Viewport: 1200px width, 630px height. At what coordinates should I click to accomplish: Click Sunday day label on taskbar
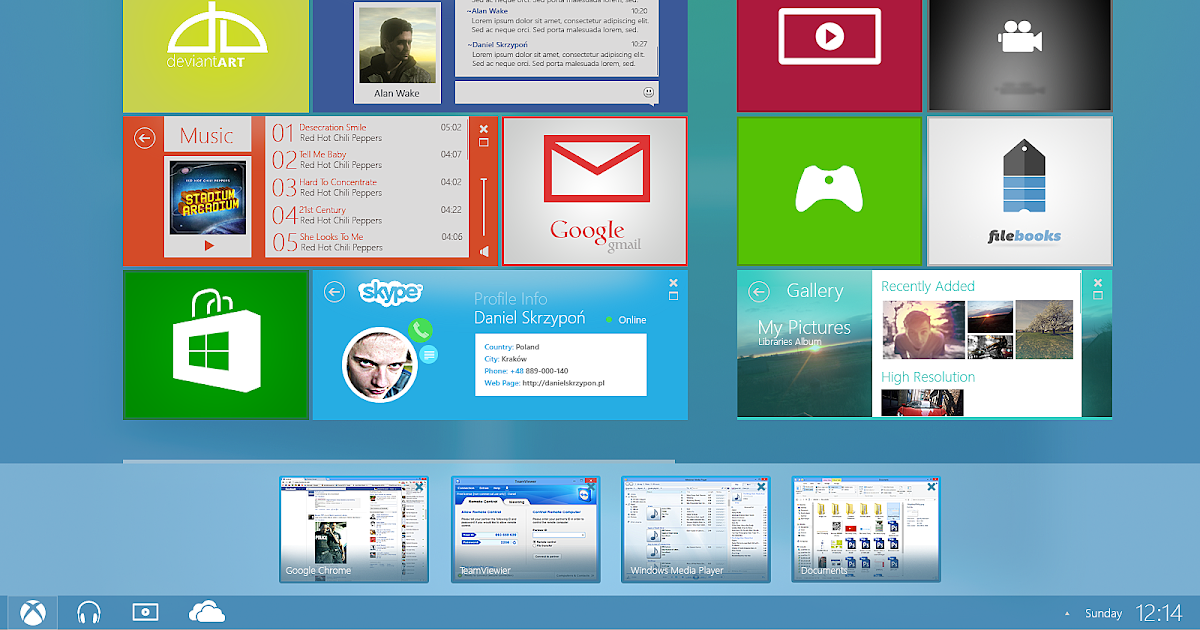coord(1104,613)
